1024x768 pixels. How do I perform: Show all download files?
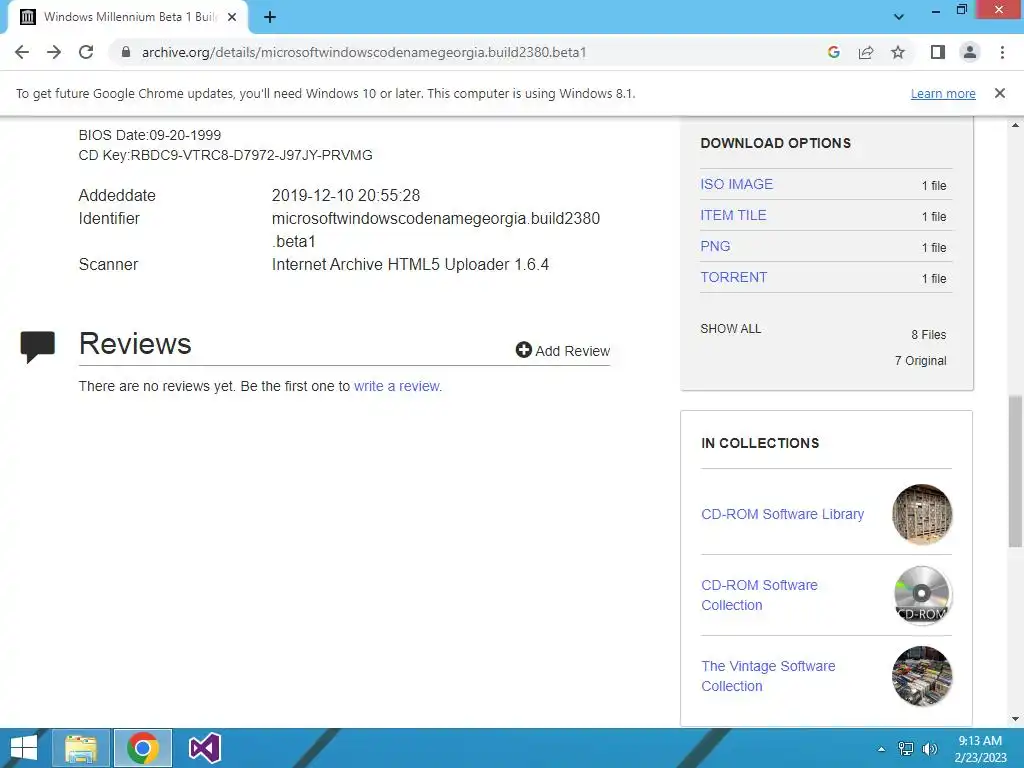coord(731,328)
